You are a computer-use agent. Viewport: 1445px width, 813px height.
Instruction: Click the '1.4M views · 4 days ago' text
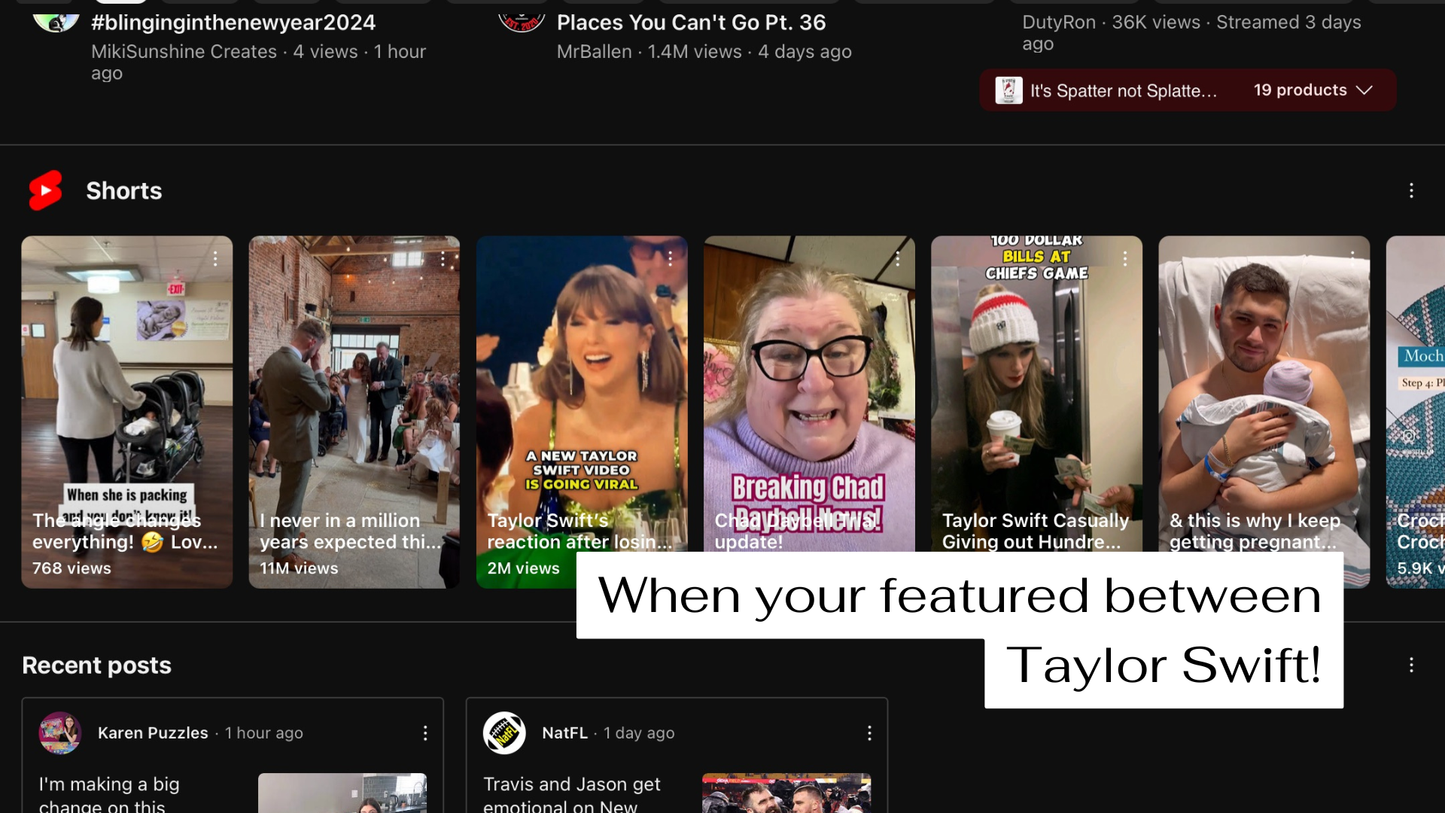click(750, 51)
